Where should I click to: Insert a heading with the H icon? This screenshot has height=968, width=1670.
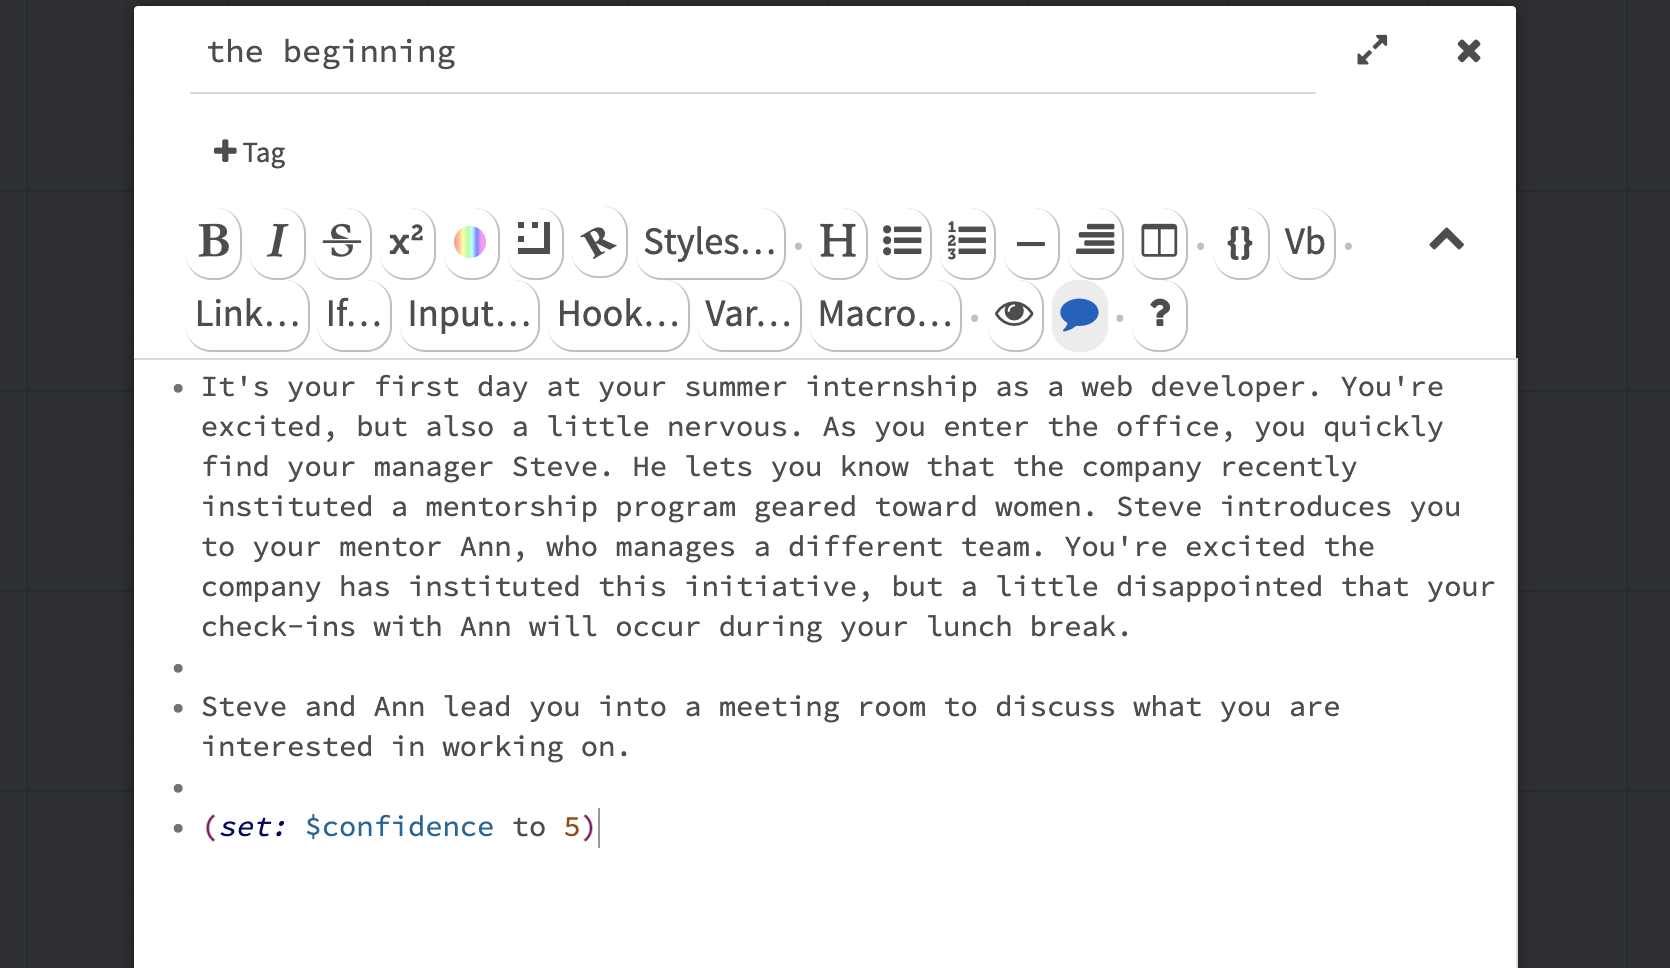tap(837, 242)
